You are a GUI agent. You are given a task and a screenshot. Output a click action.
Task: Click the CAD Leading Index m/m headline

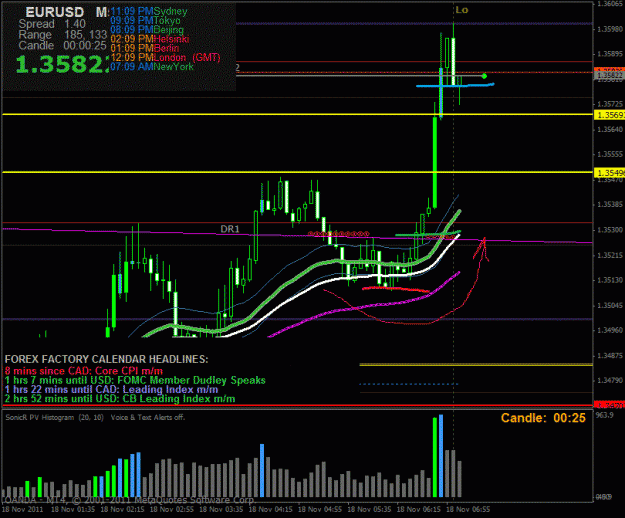[112, 389]
